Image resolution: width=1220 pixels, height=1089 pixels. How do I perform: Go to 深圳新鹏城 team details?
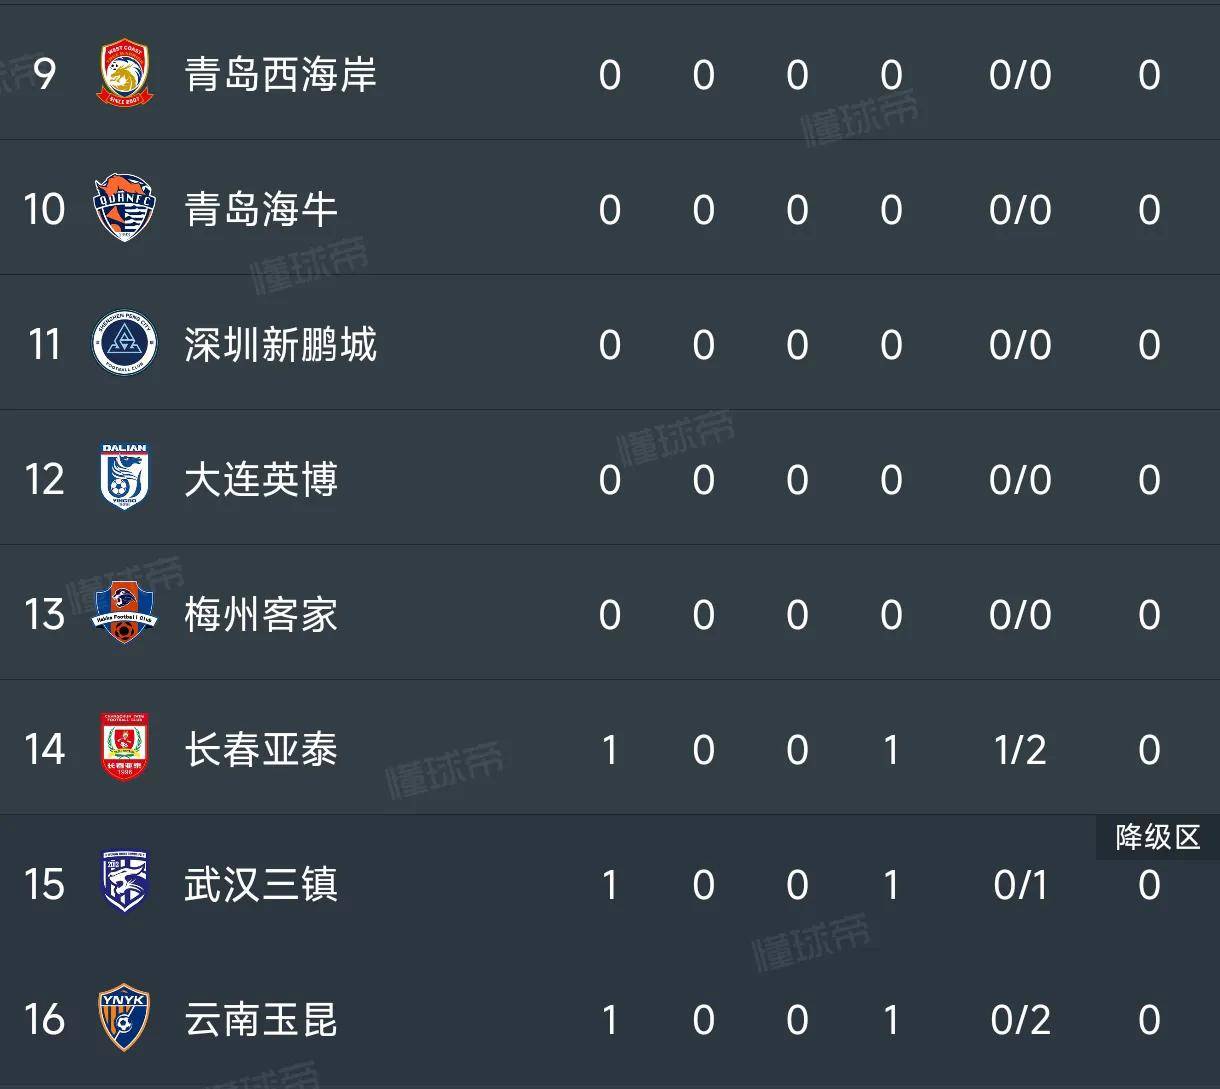(280, 345)
